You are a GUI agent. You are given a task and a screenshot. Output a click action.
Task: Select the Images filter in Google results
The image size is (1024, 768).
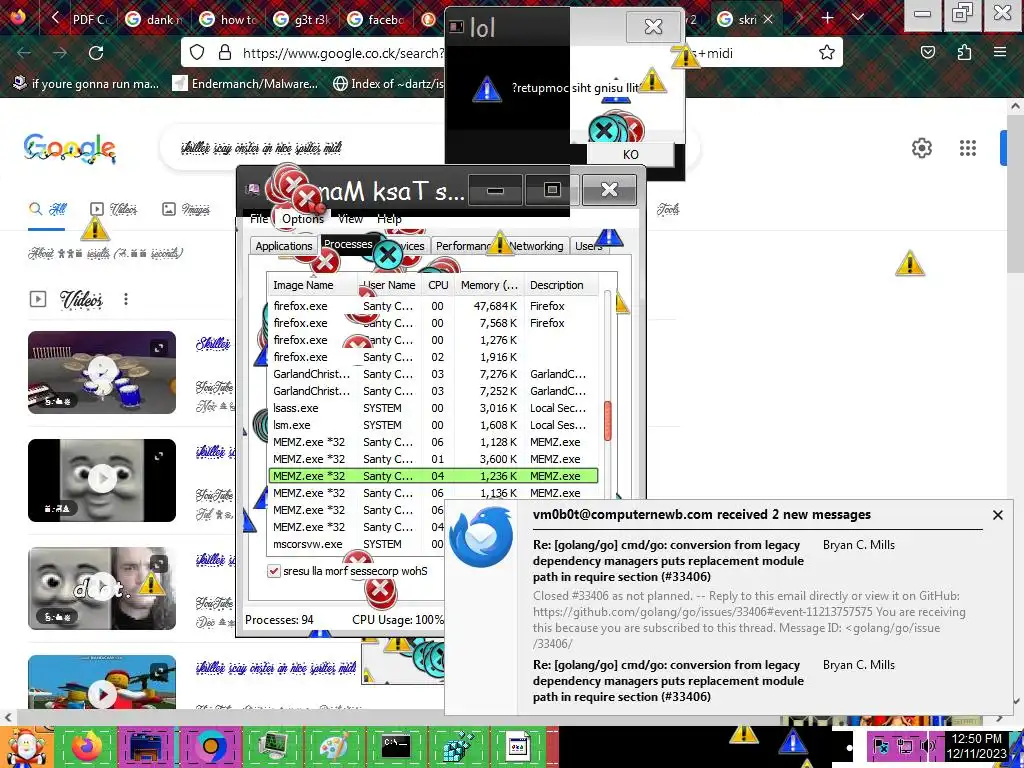(x=186, y=209)
